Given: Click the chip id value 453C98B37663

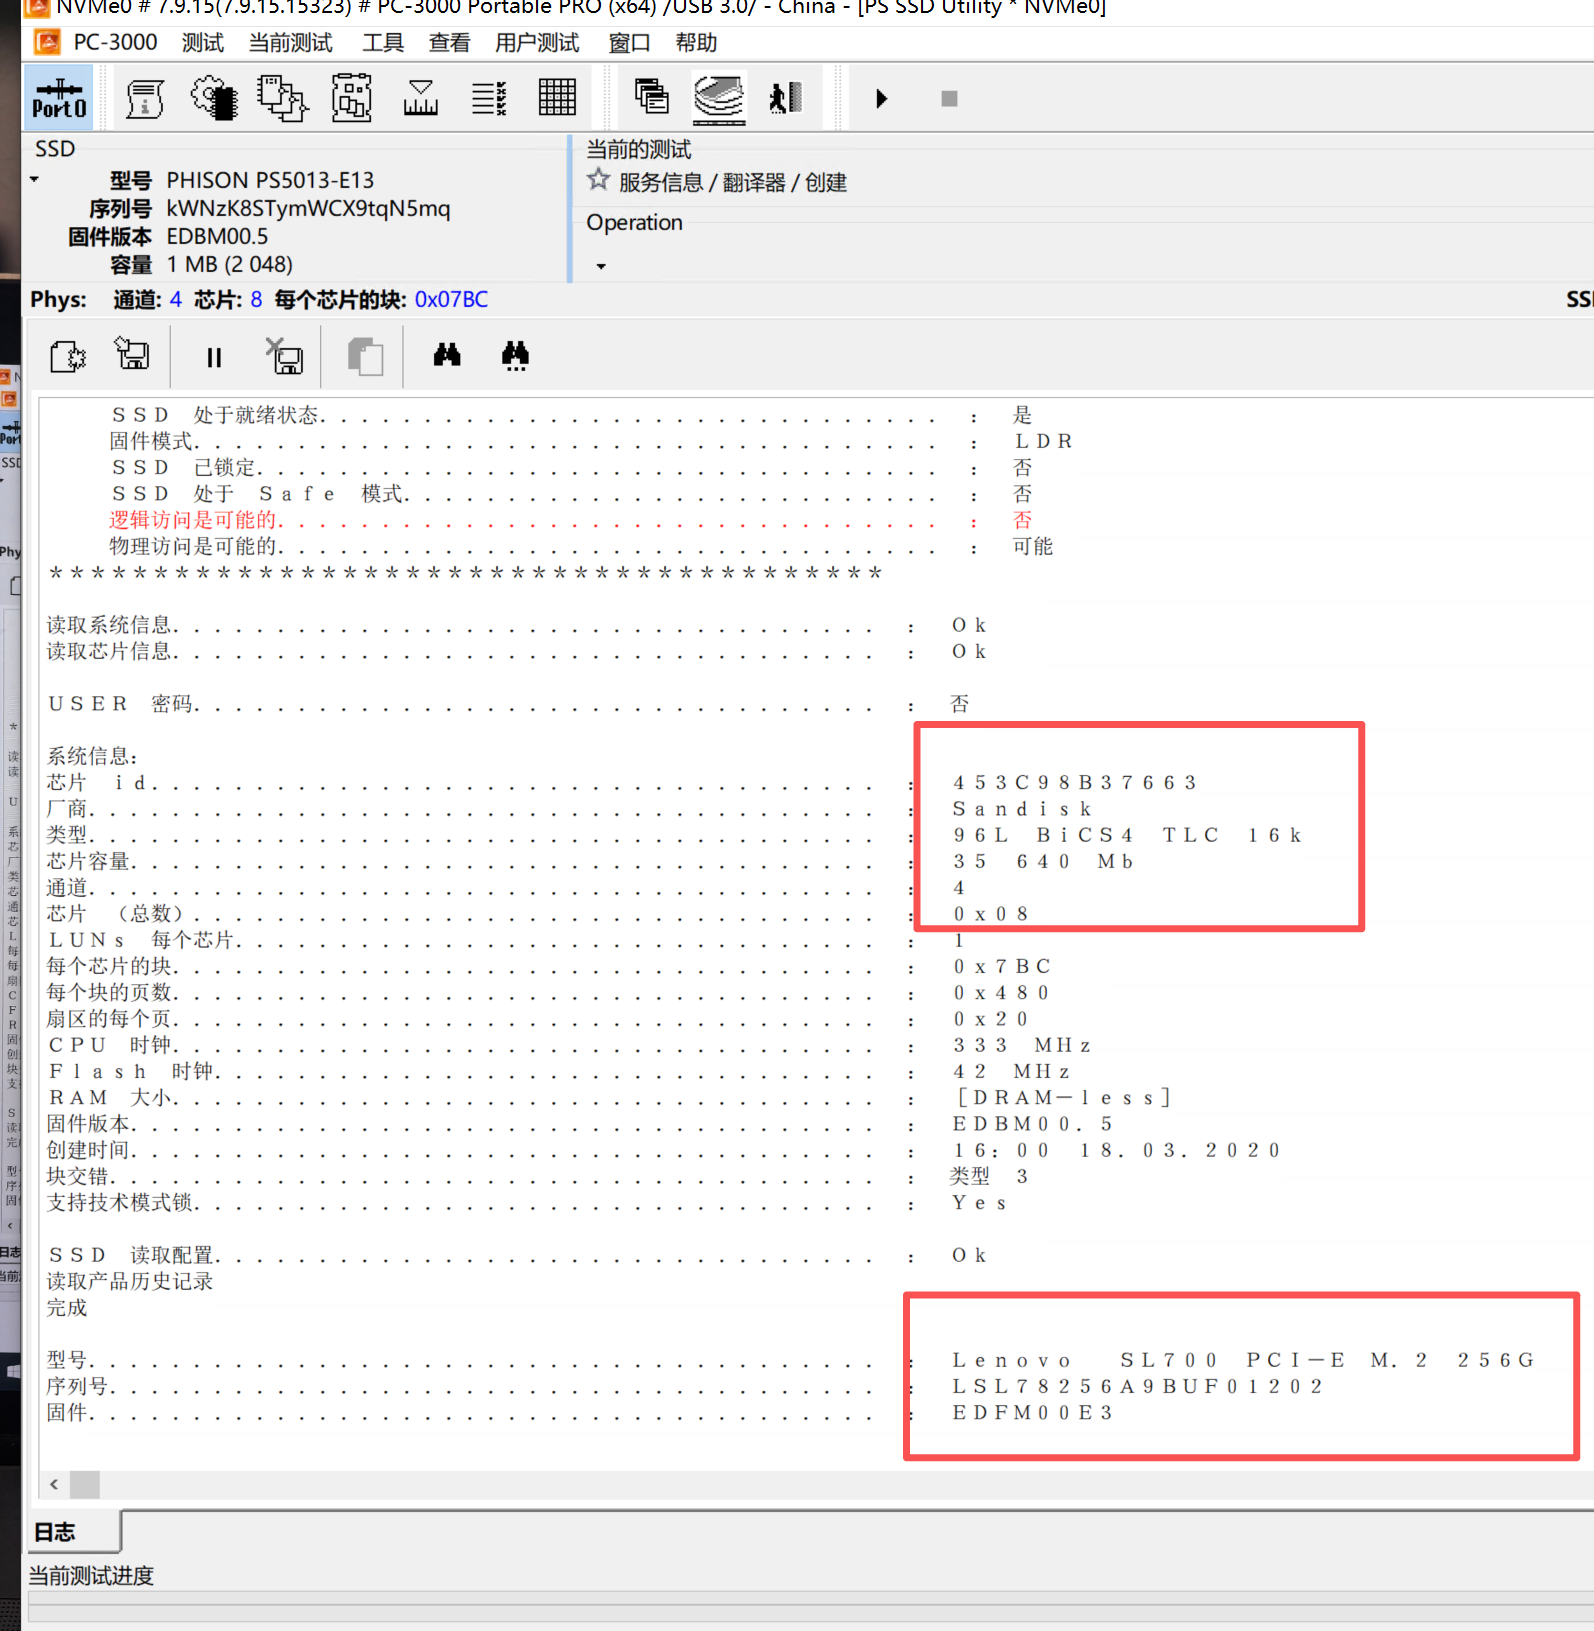Looking at the screenshot, I should (1074, 783).
